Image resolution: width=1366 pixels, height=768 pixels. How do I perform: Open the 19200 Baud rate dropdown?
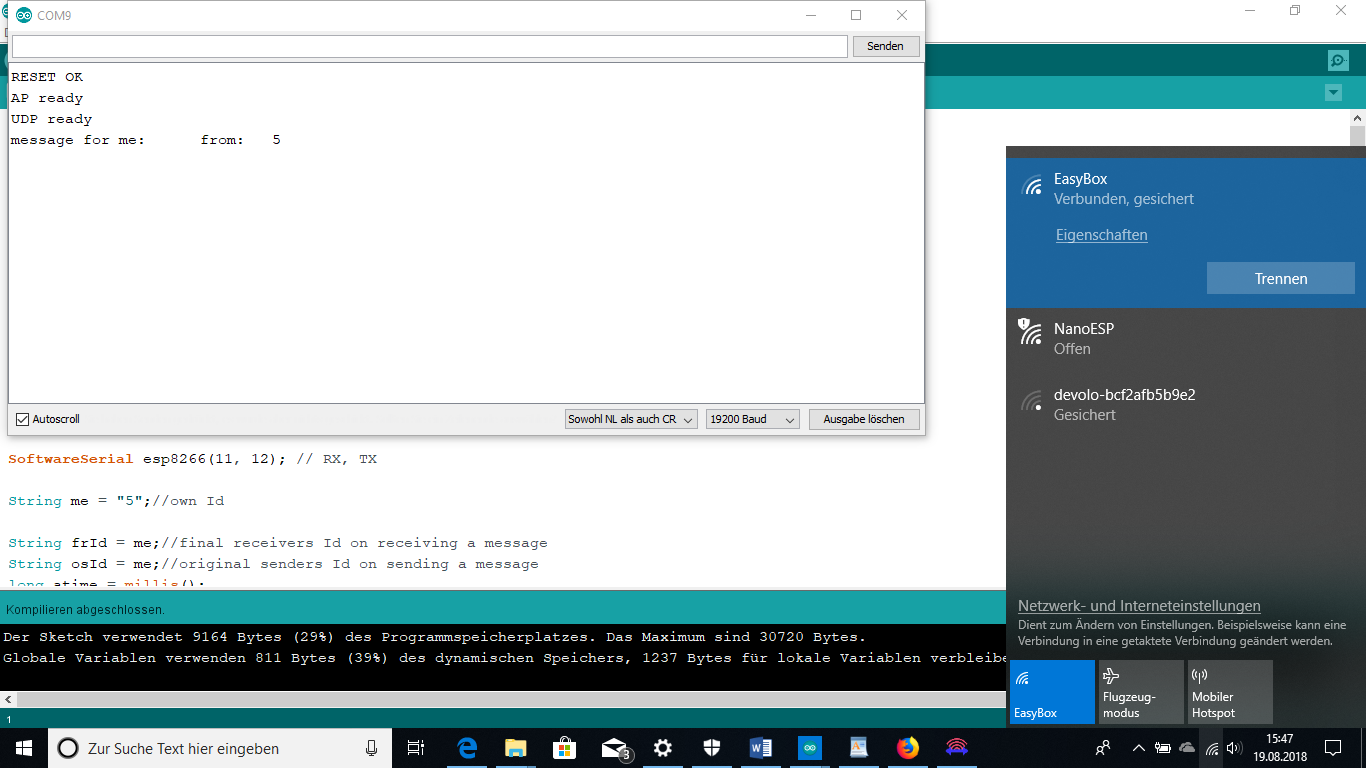(x=752, y=419)
